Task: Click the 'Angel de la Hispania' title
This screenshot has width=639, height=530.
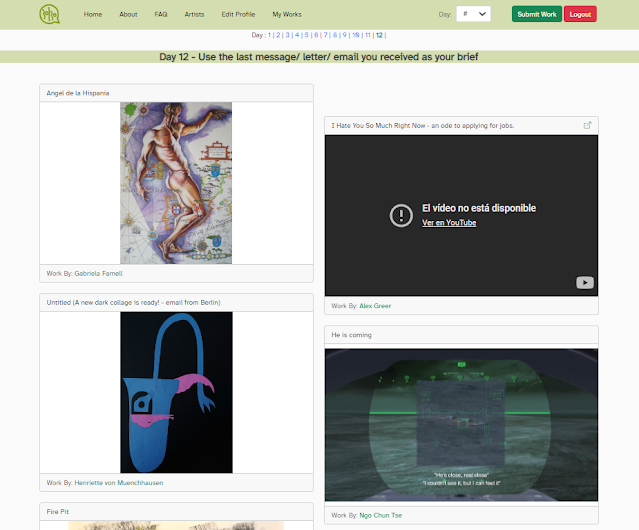Action: [x=78, y=93]
